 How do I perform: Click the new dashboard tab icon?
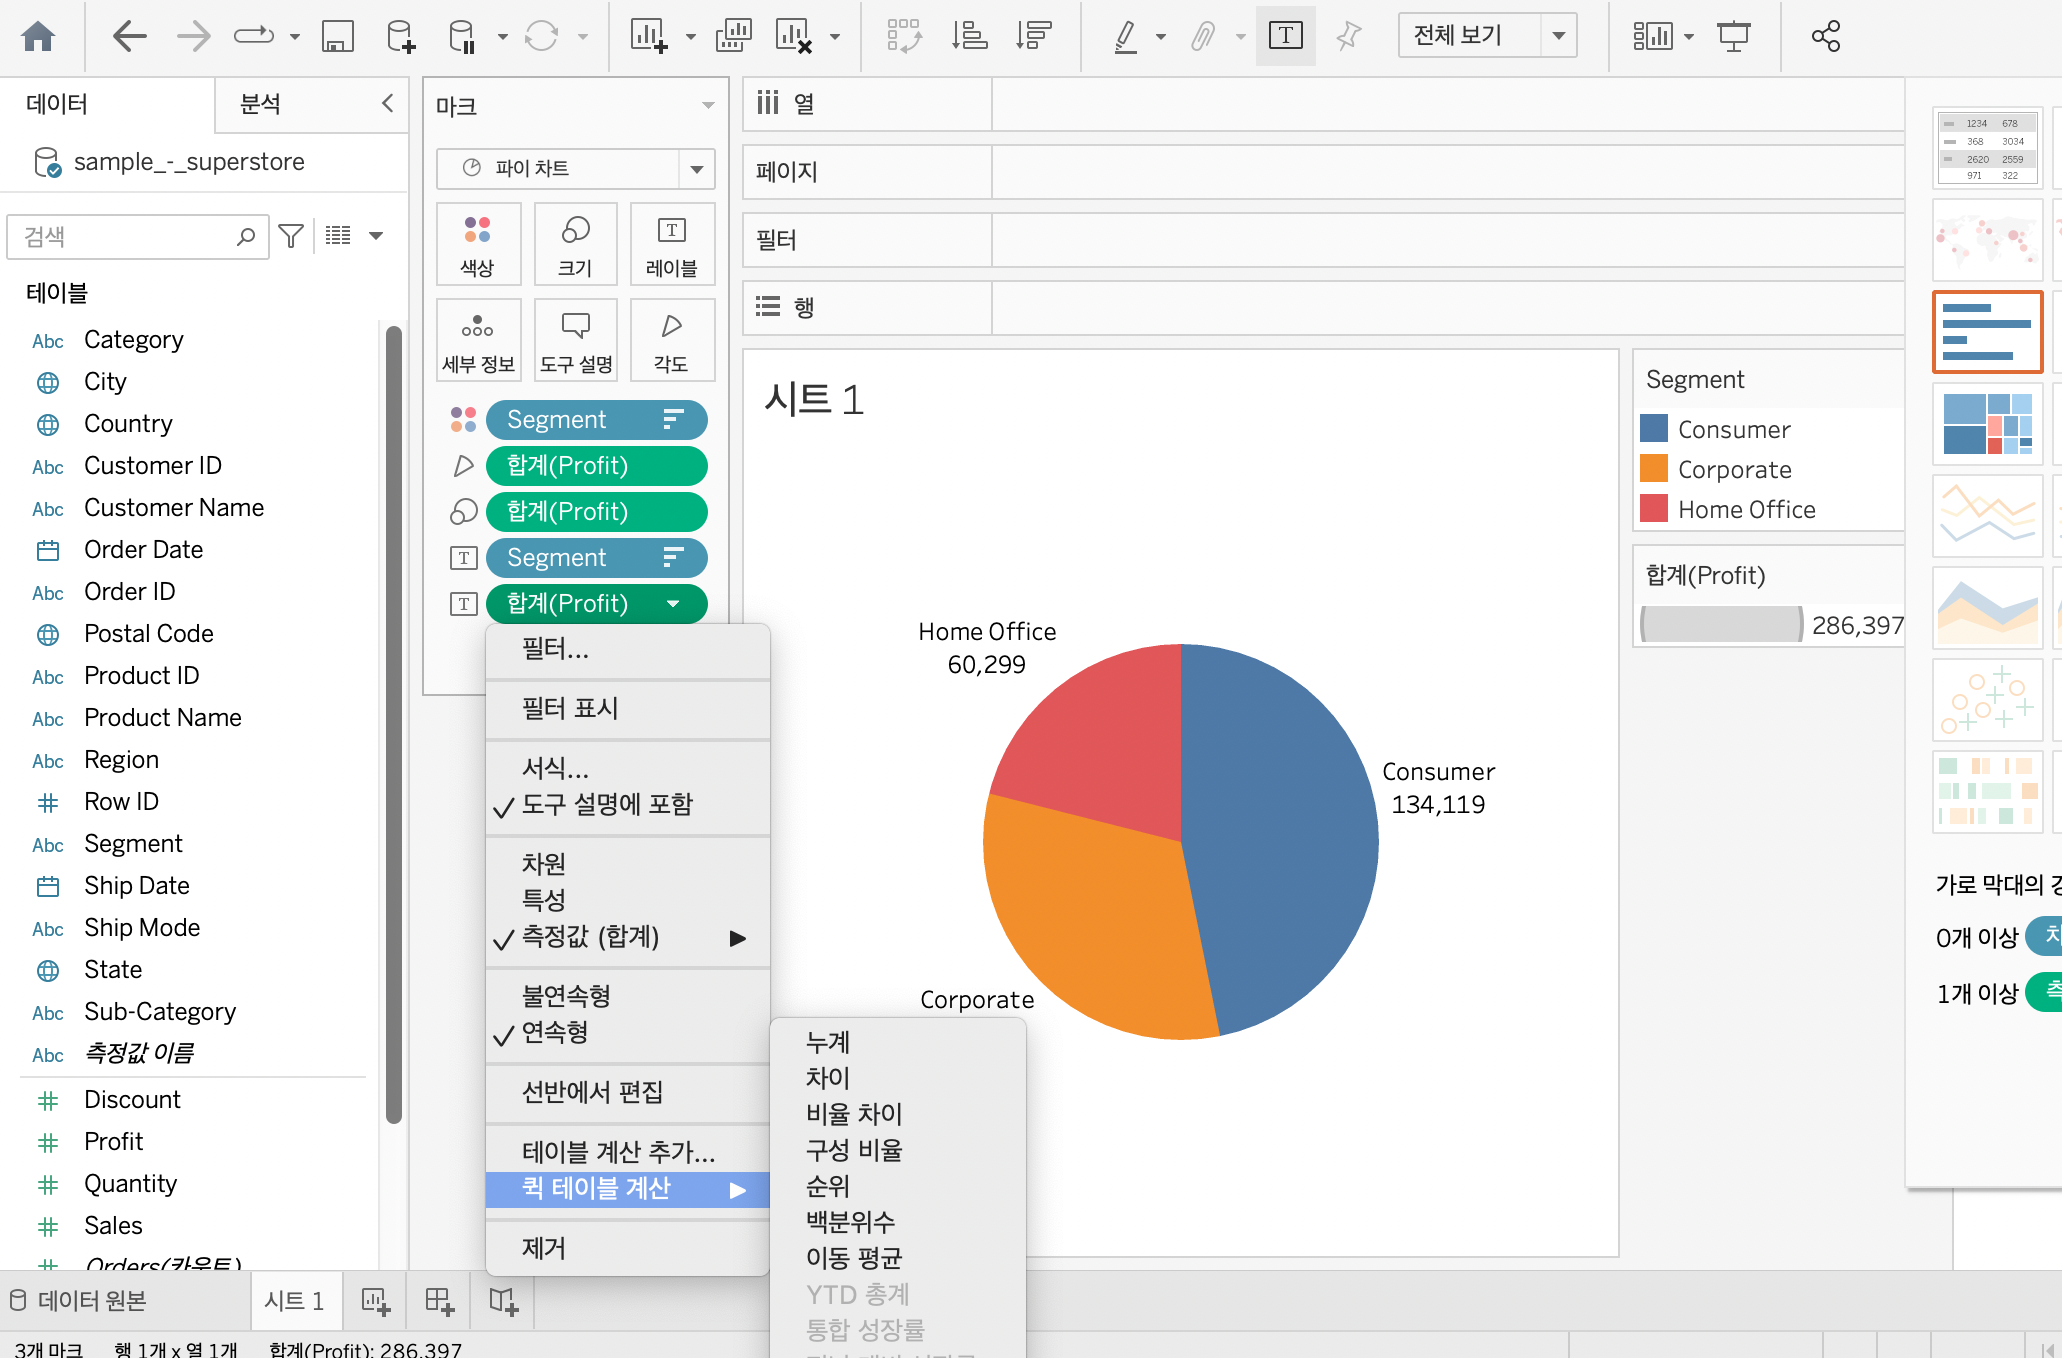point(439,1301)
